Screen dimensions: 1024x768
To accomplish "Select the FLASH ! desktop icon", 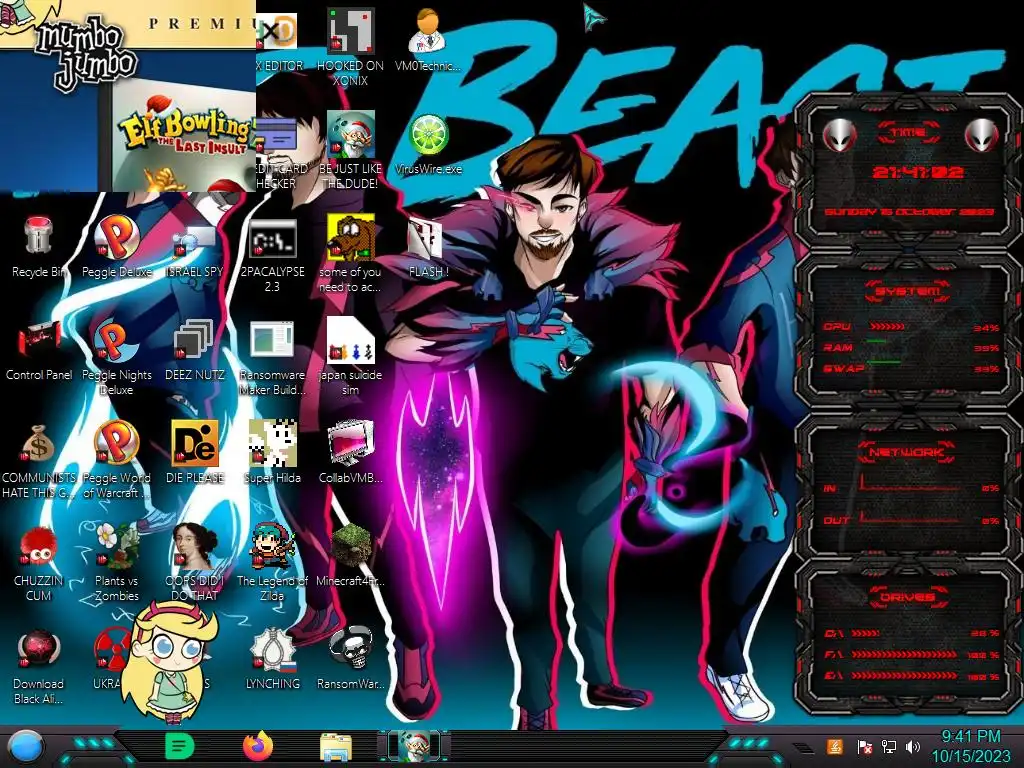I will (428, 247).
